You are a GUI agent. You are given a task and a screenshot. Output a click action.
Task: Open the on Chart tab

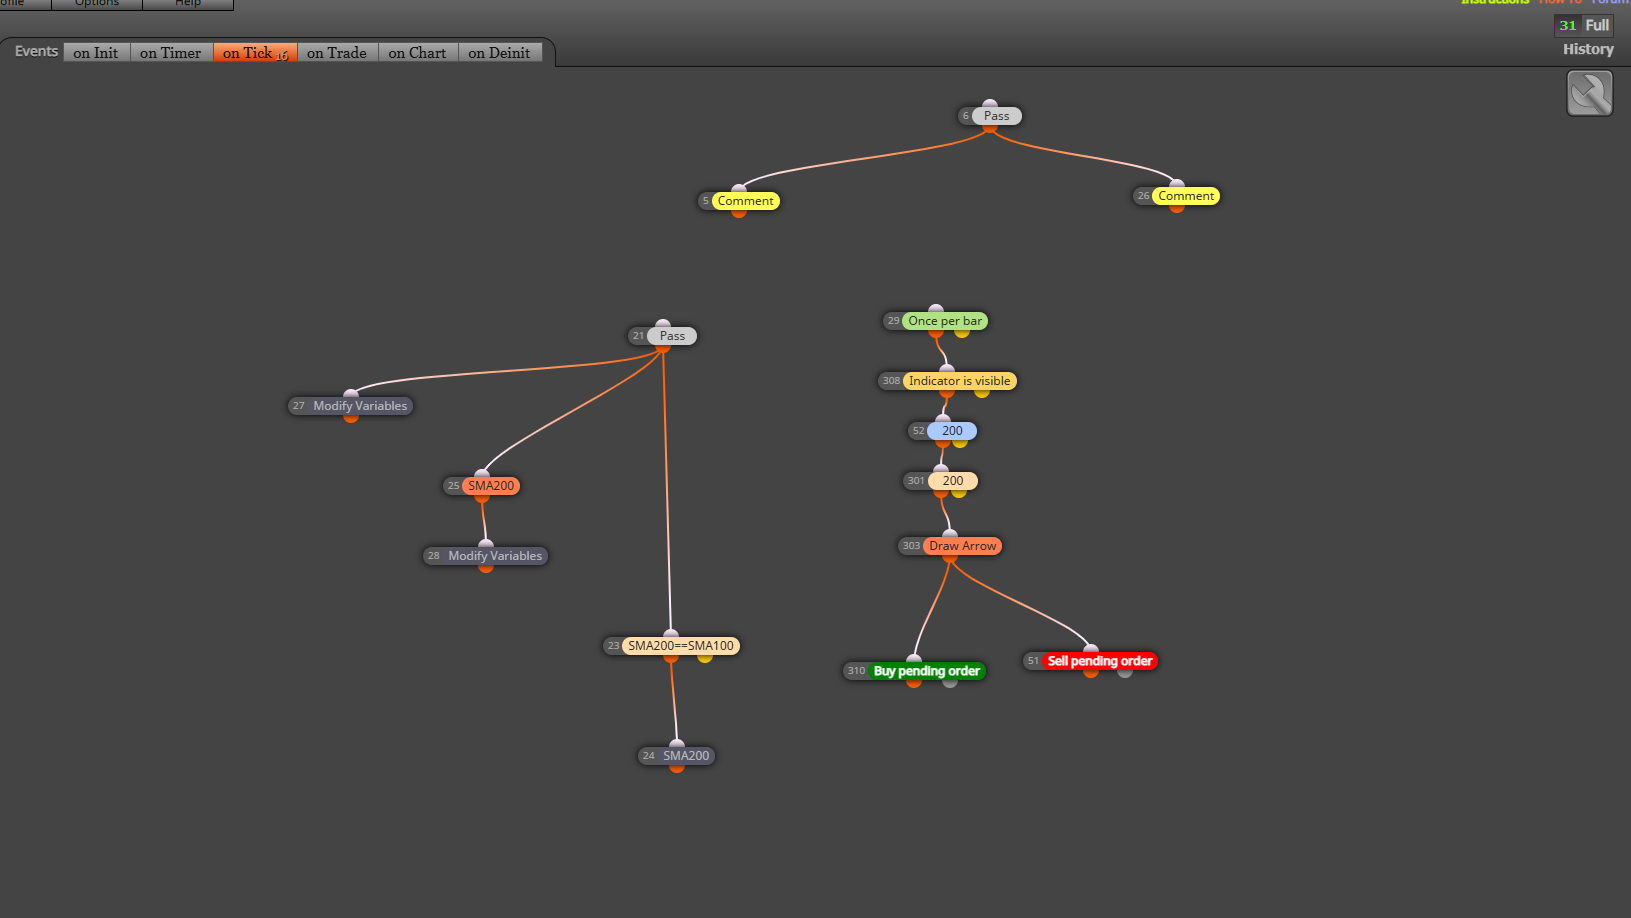tap(418, 53)
